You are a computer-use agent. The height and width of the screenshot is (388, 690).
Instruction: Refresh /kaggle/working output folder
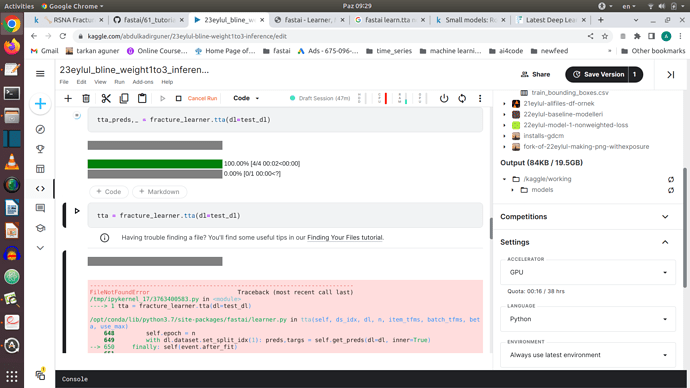coord(671,179)
